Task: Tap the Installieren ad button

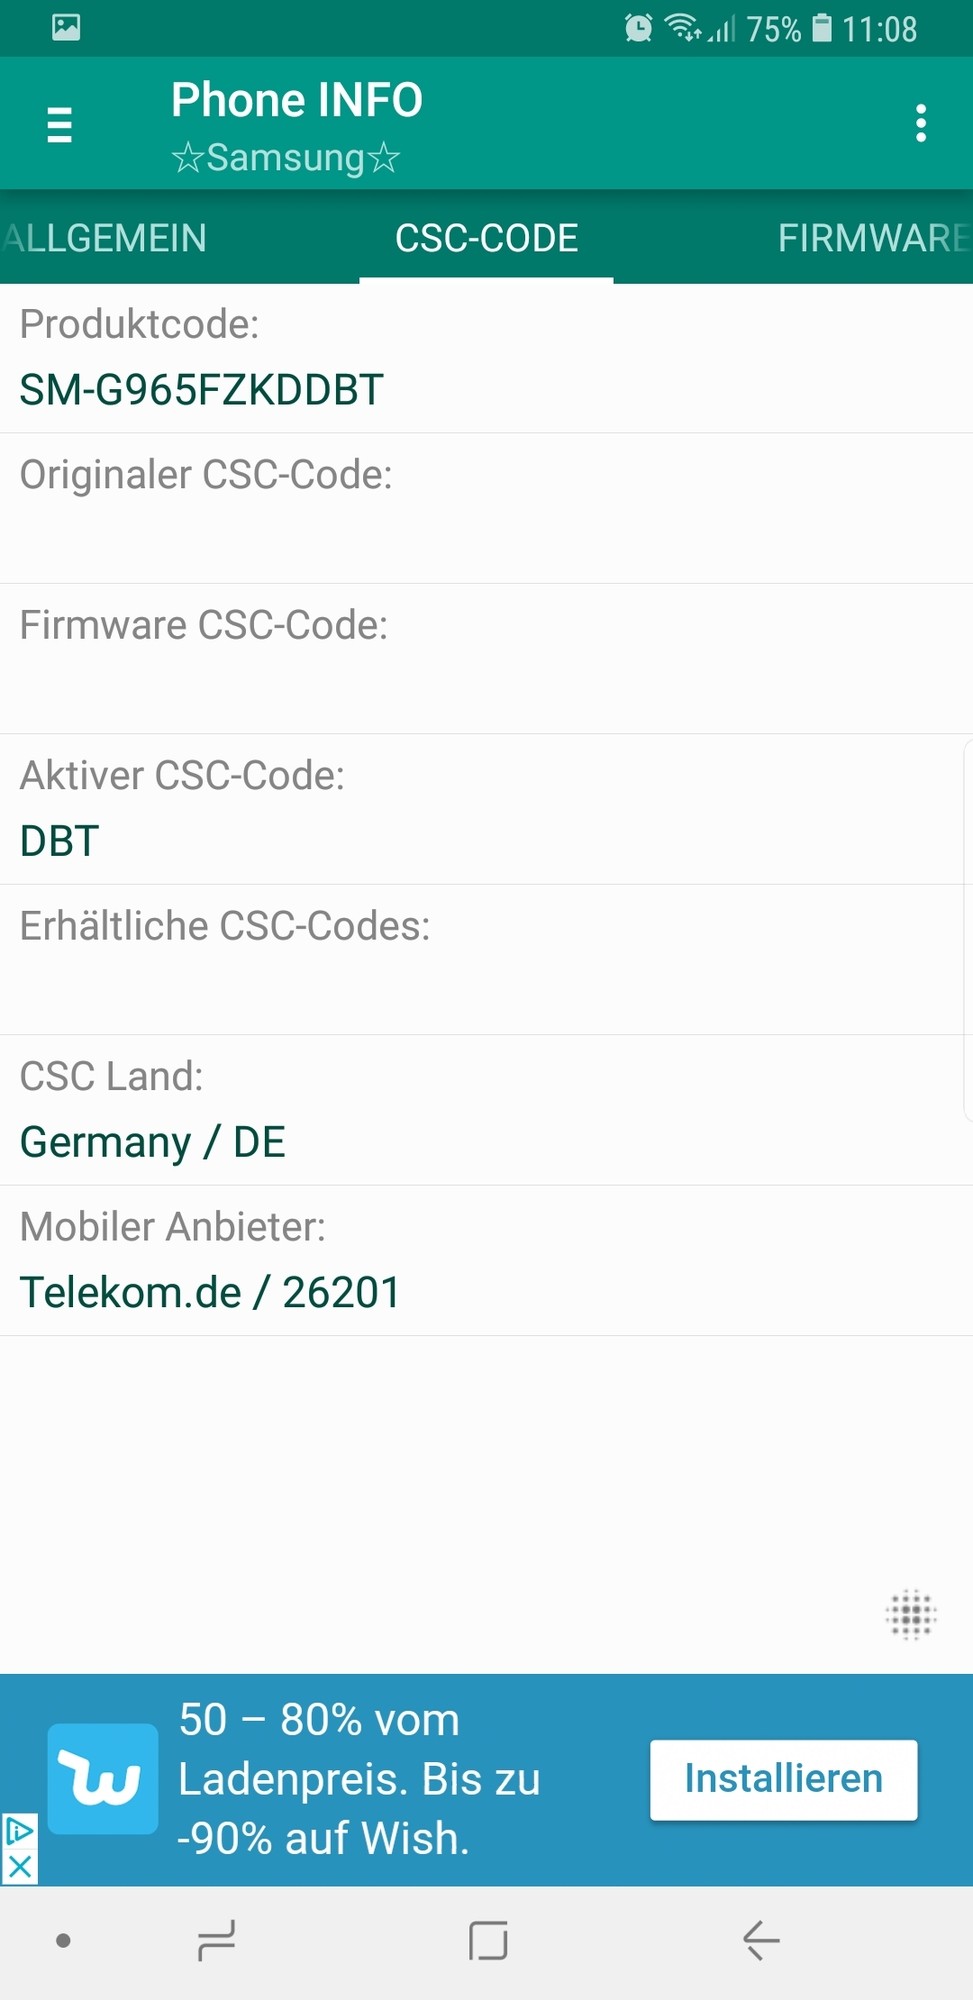Action: click(783, 1779)
